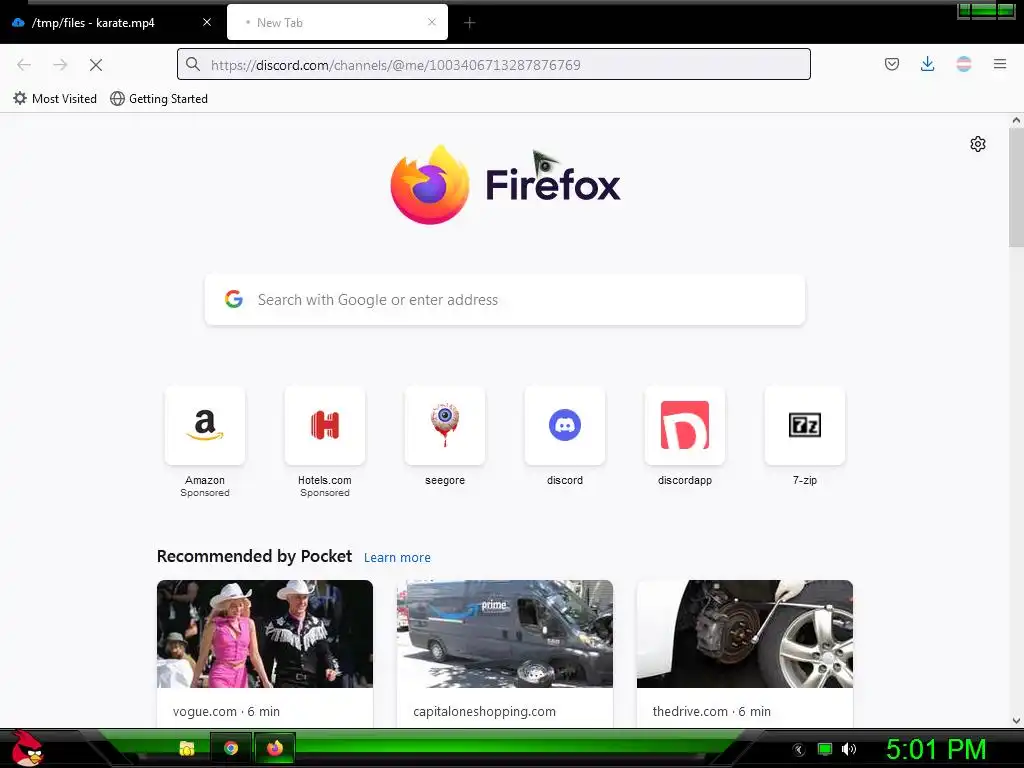The width and height of the screenshot is (1024, 768).
Task: Click the vogue.com · 6 min label
Action: 226,711
